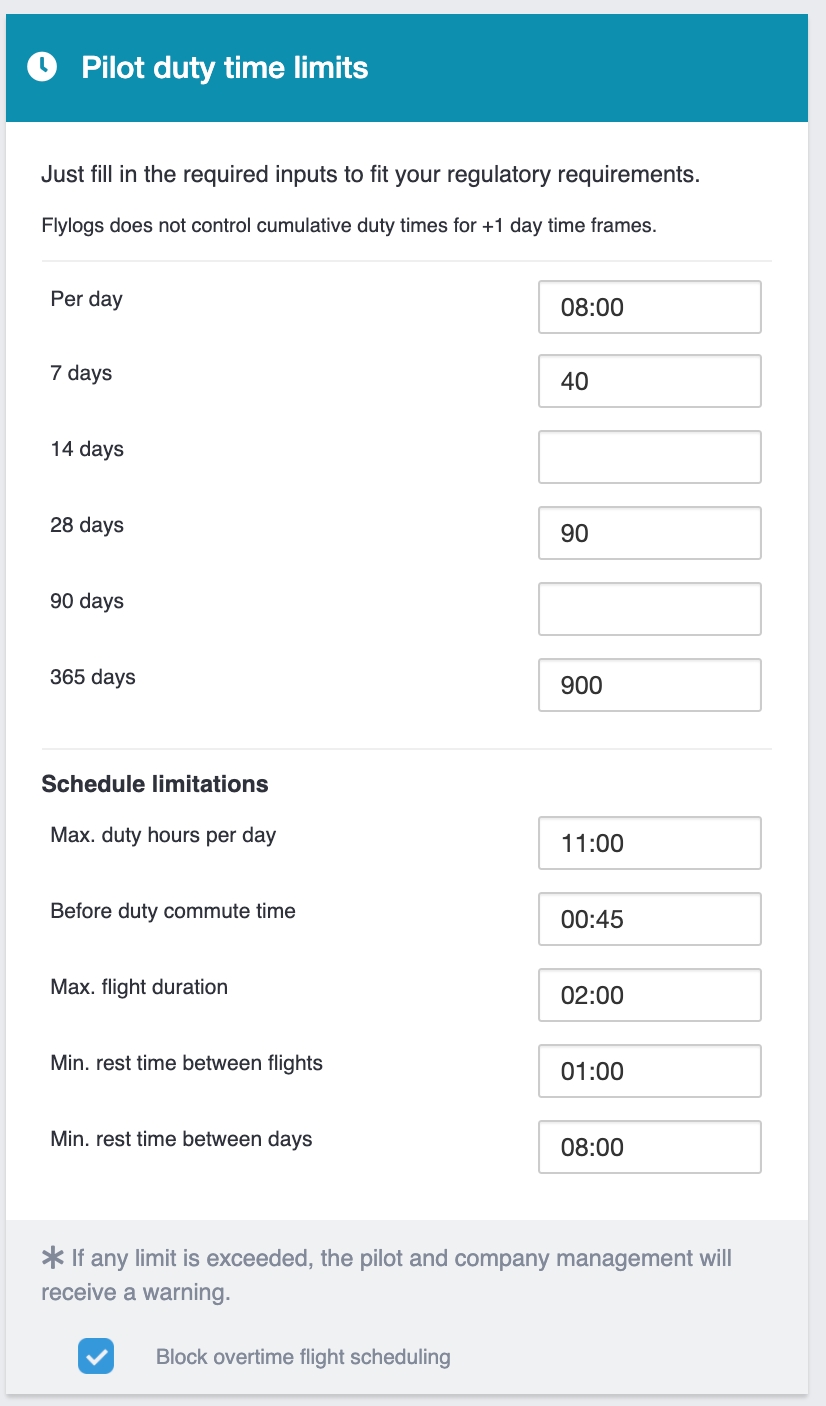Viewport: 826px width, 1406px height.
Task: Focus the 365 days limit field
Action: [649, 685]
